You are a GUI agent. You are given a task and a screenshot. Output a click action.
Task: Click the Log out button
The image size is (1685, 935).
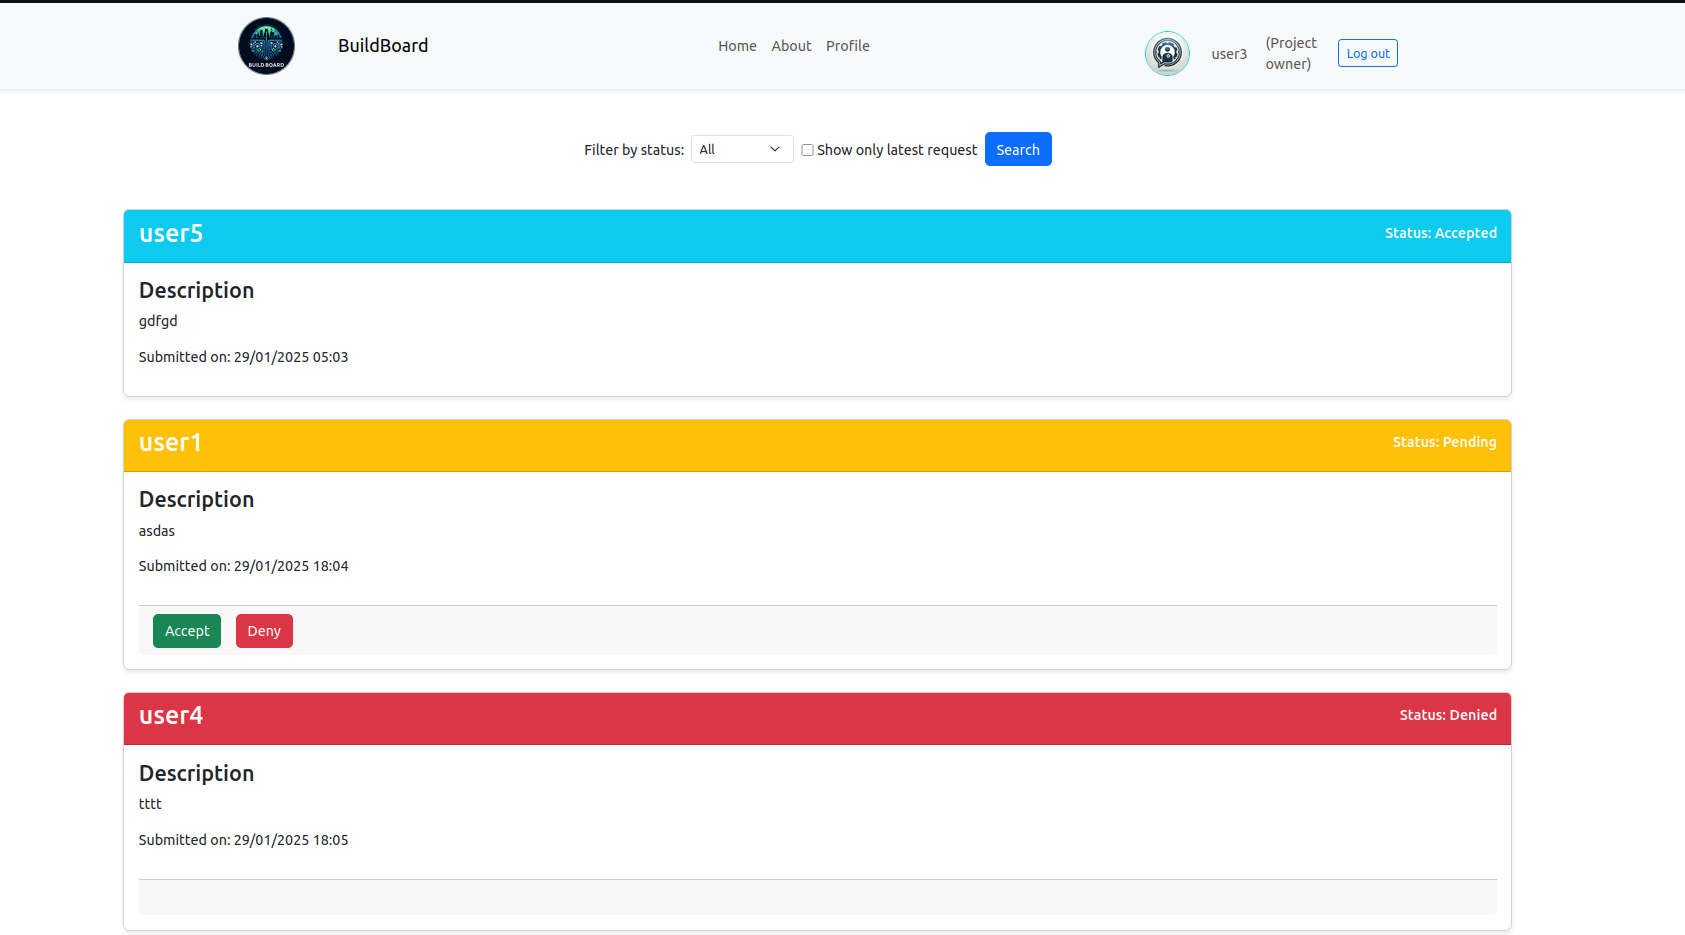[x=1367, y=53]
